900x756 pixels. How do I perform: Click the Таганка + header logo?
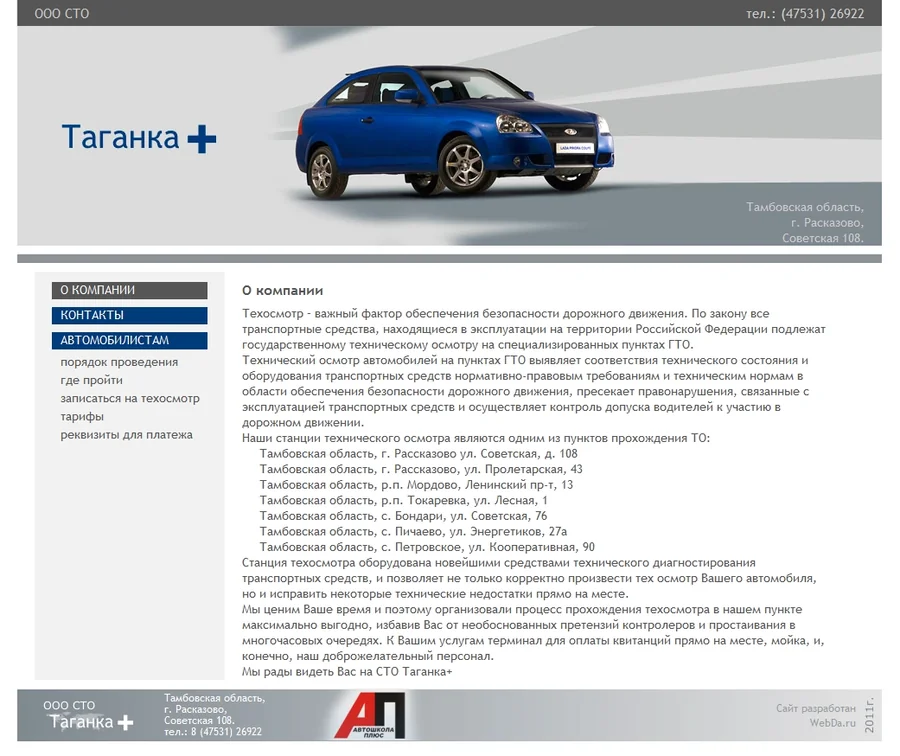pos(139,137)
